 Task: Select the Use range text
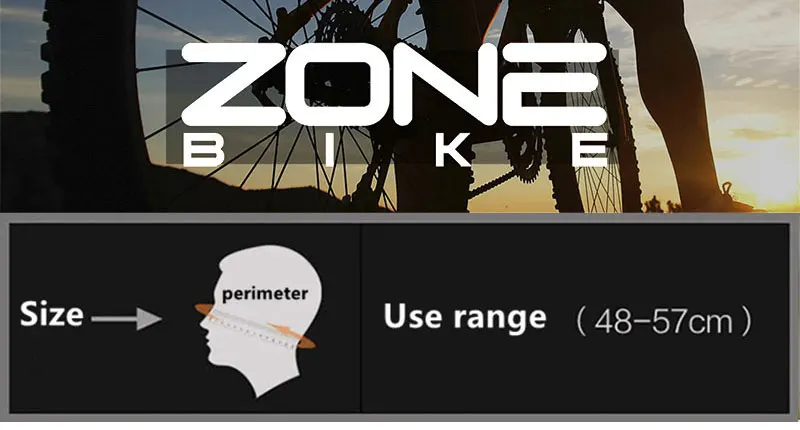coord(465,317)
